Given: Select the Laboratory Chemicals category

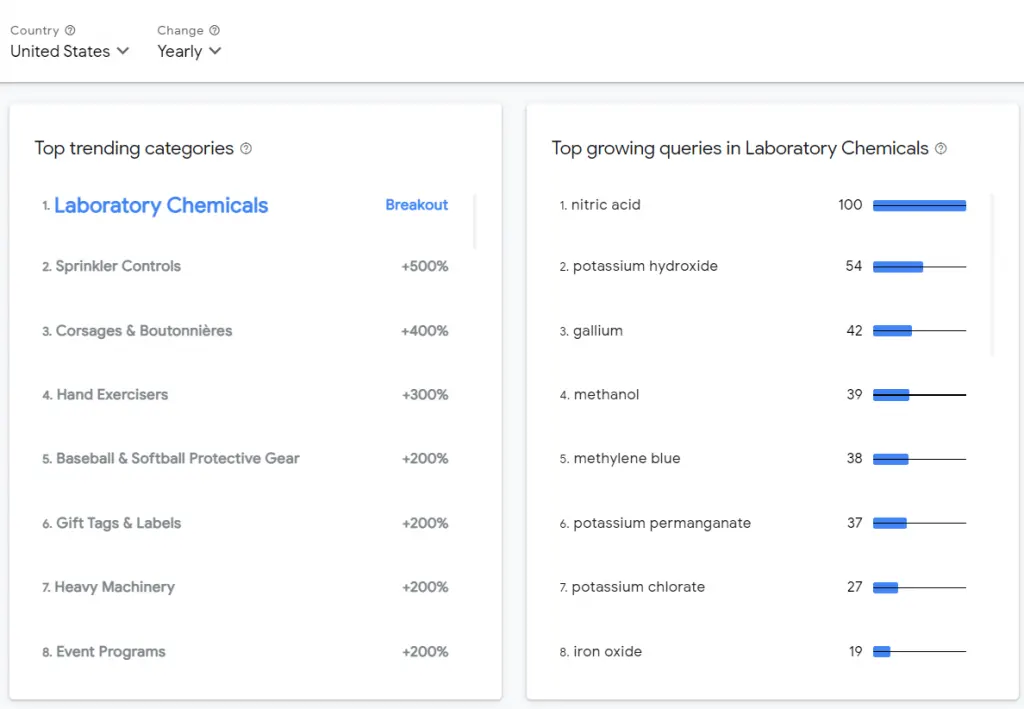Looking at the screenshot, I should [160, 205].
